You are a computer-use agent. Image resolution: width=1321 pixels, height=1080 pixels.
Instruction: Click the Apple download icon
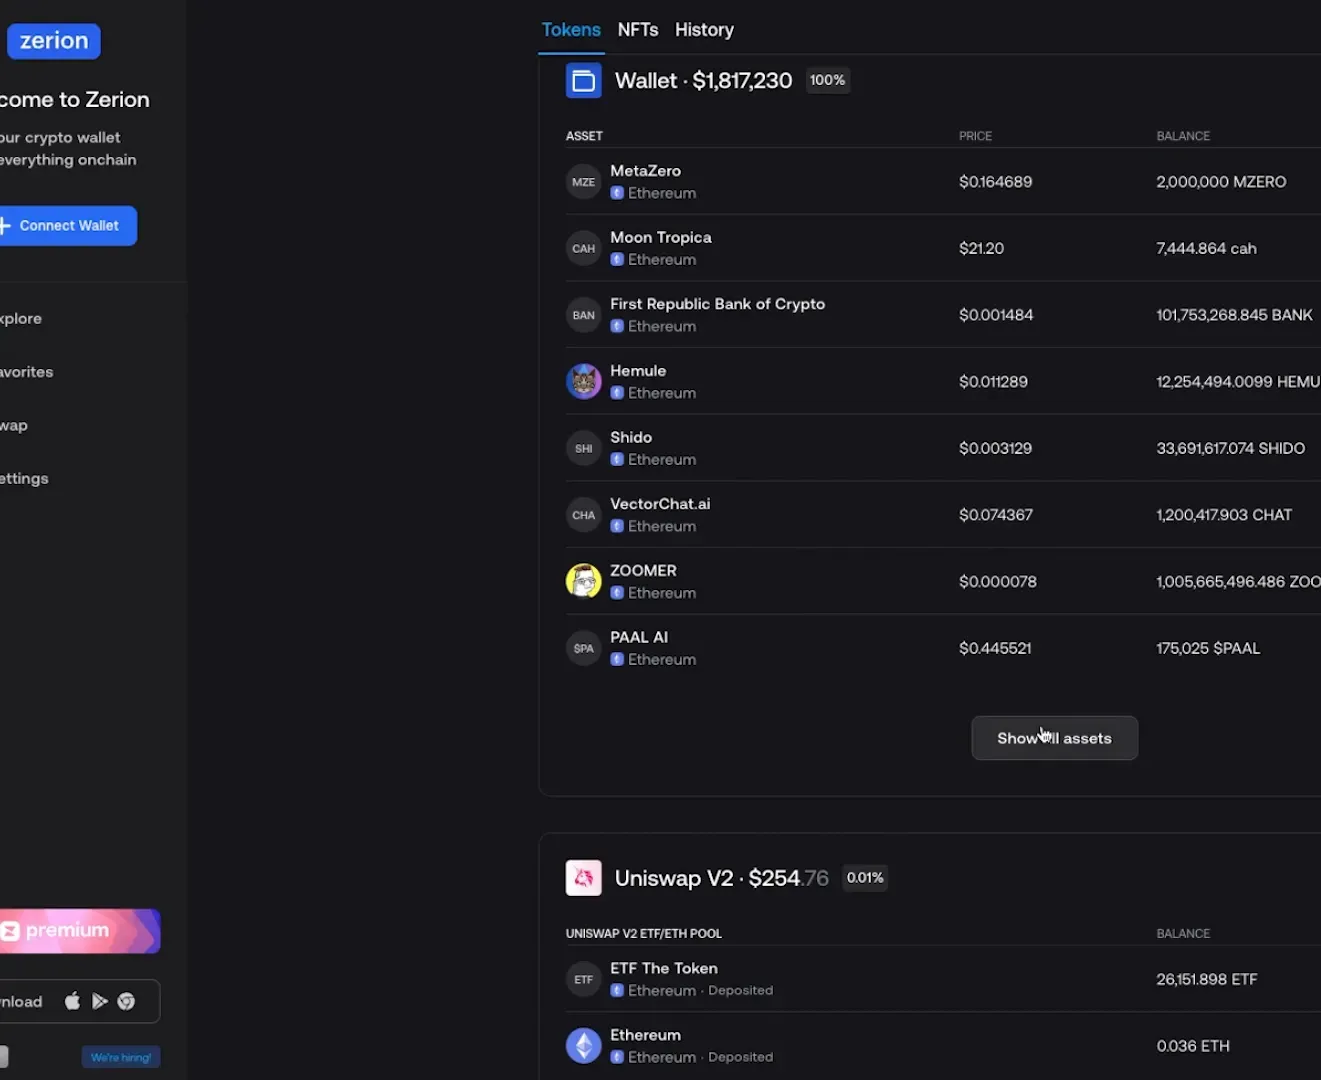tap(72, 1001)
